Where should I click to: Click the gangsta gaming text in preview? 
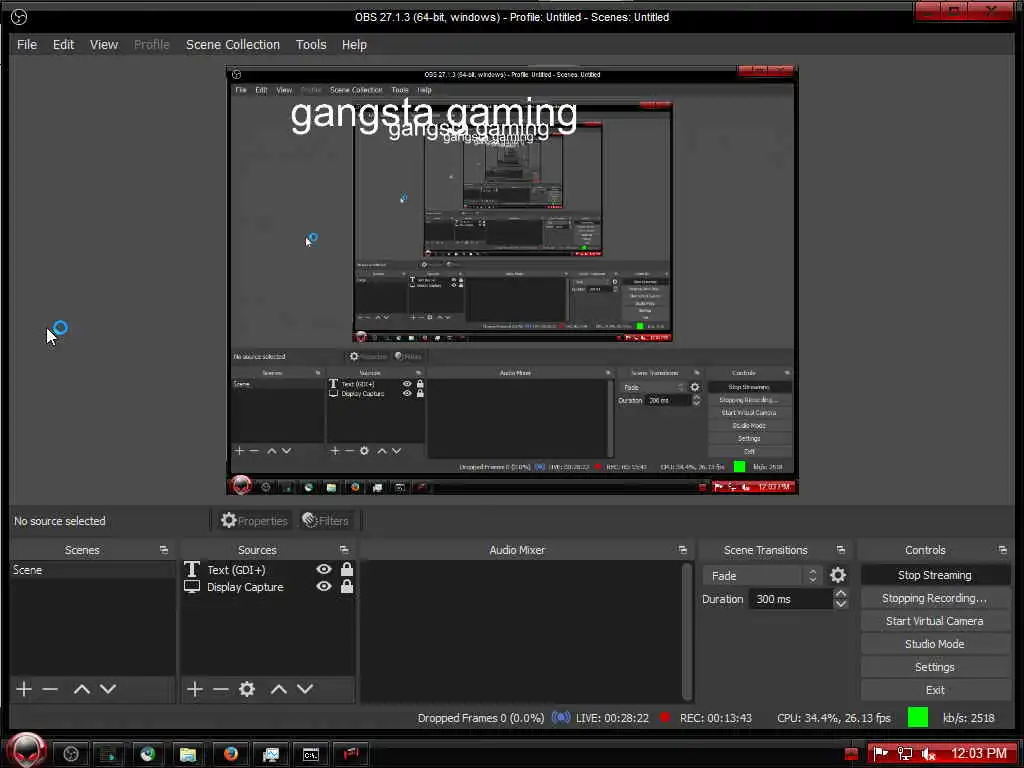click(434, 114)
